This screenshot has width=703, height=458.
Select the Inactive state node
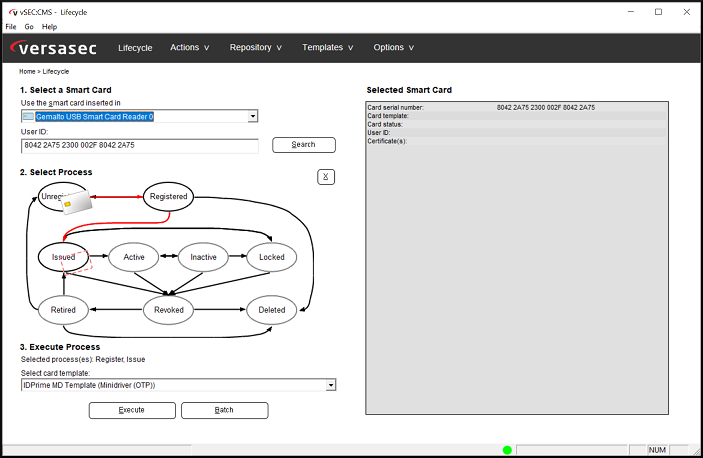pyautogui.click(x=203, y=257)
